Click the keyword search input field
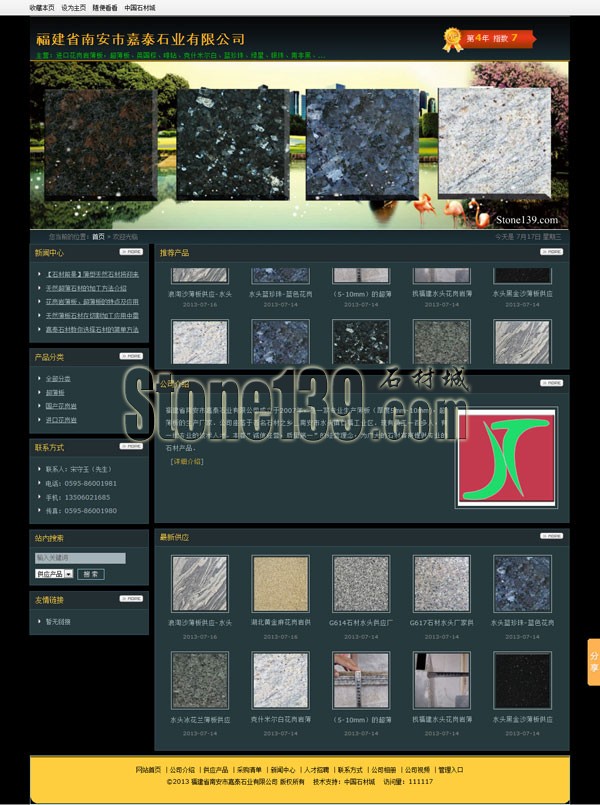 coord(80,558)
